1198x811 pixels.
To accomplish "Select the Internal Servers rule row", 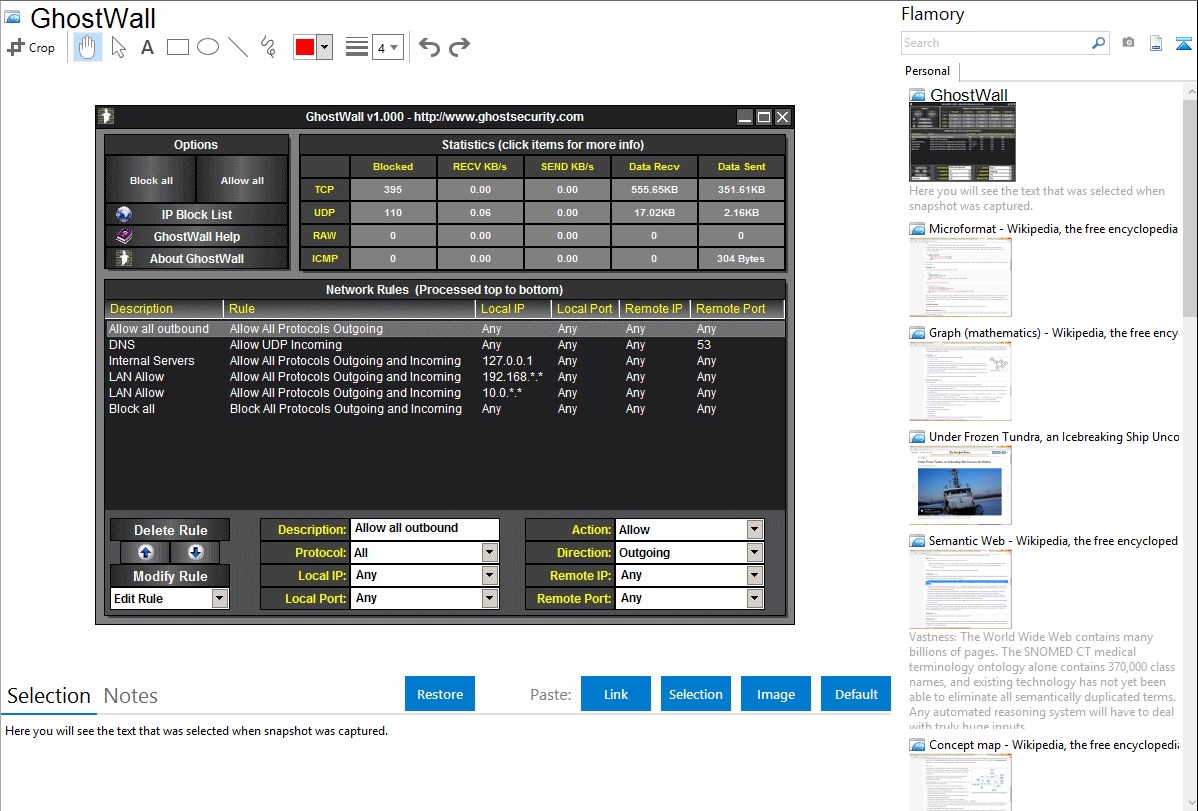I will click(445, 361).
